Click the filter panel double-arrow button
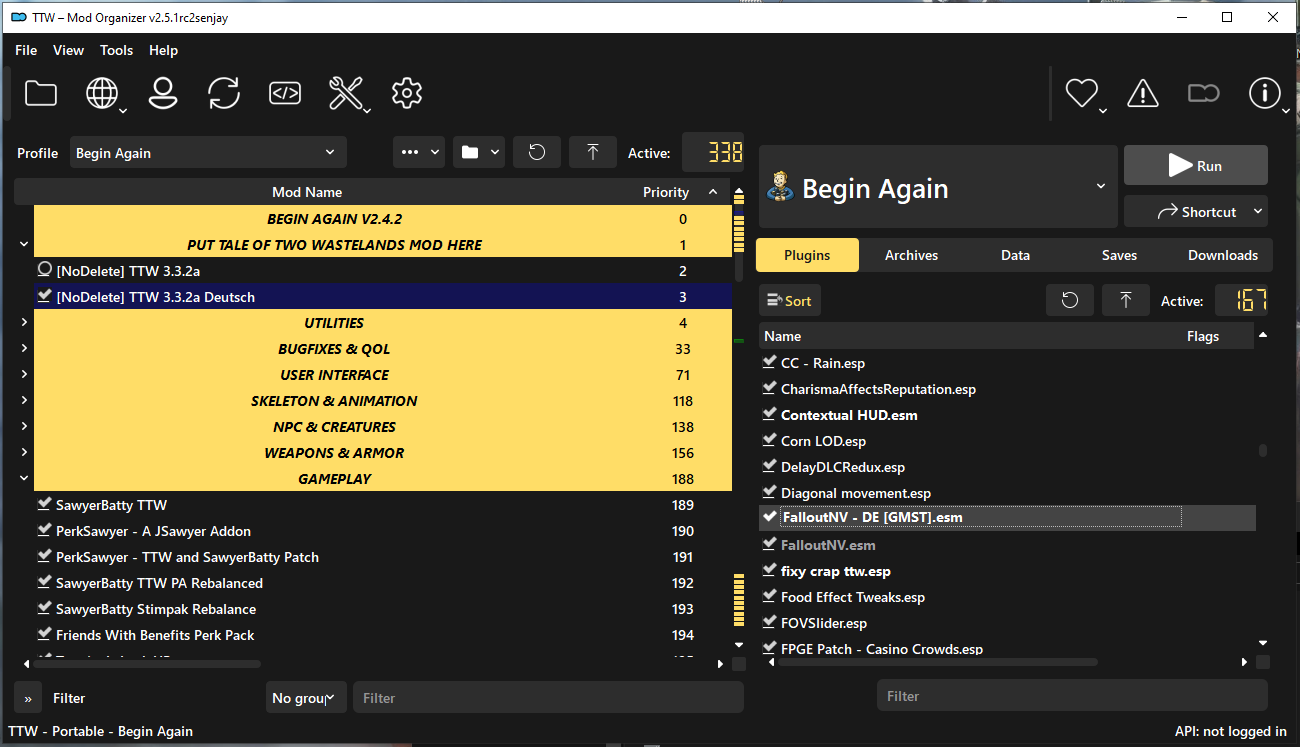 click(x=28, y=698)
